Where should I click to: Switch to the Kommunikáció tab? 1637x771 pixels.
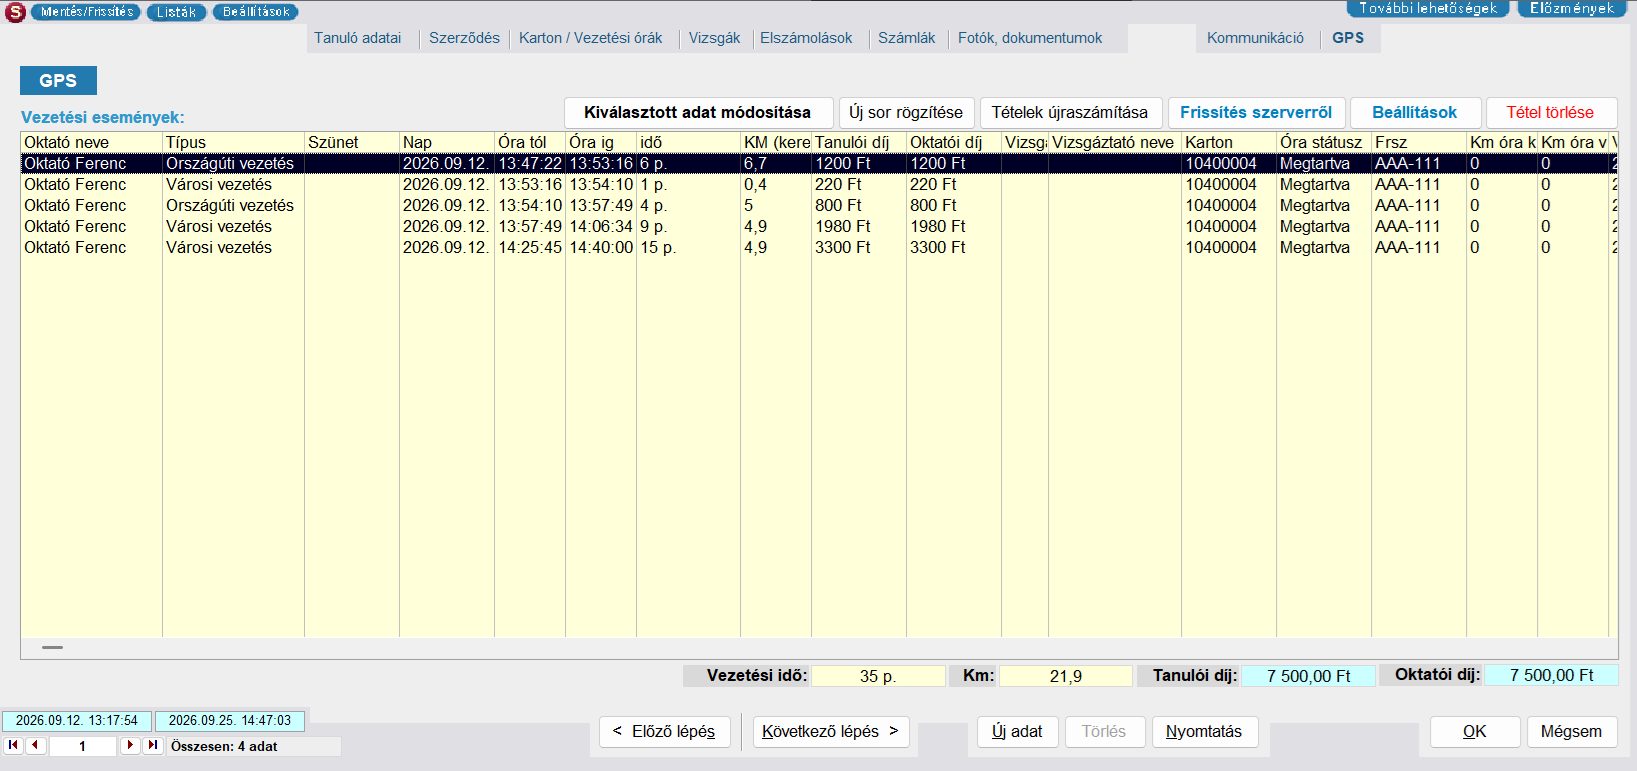(x=1255, y=38)
